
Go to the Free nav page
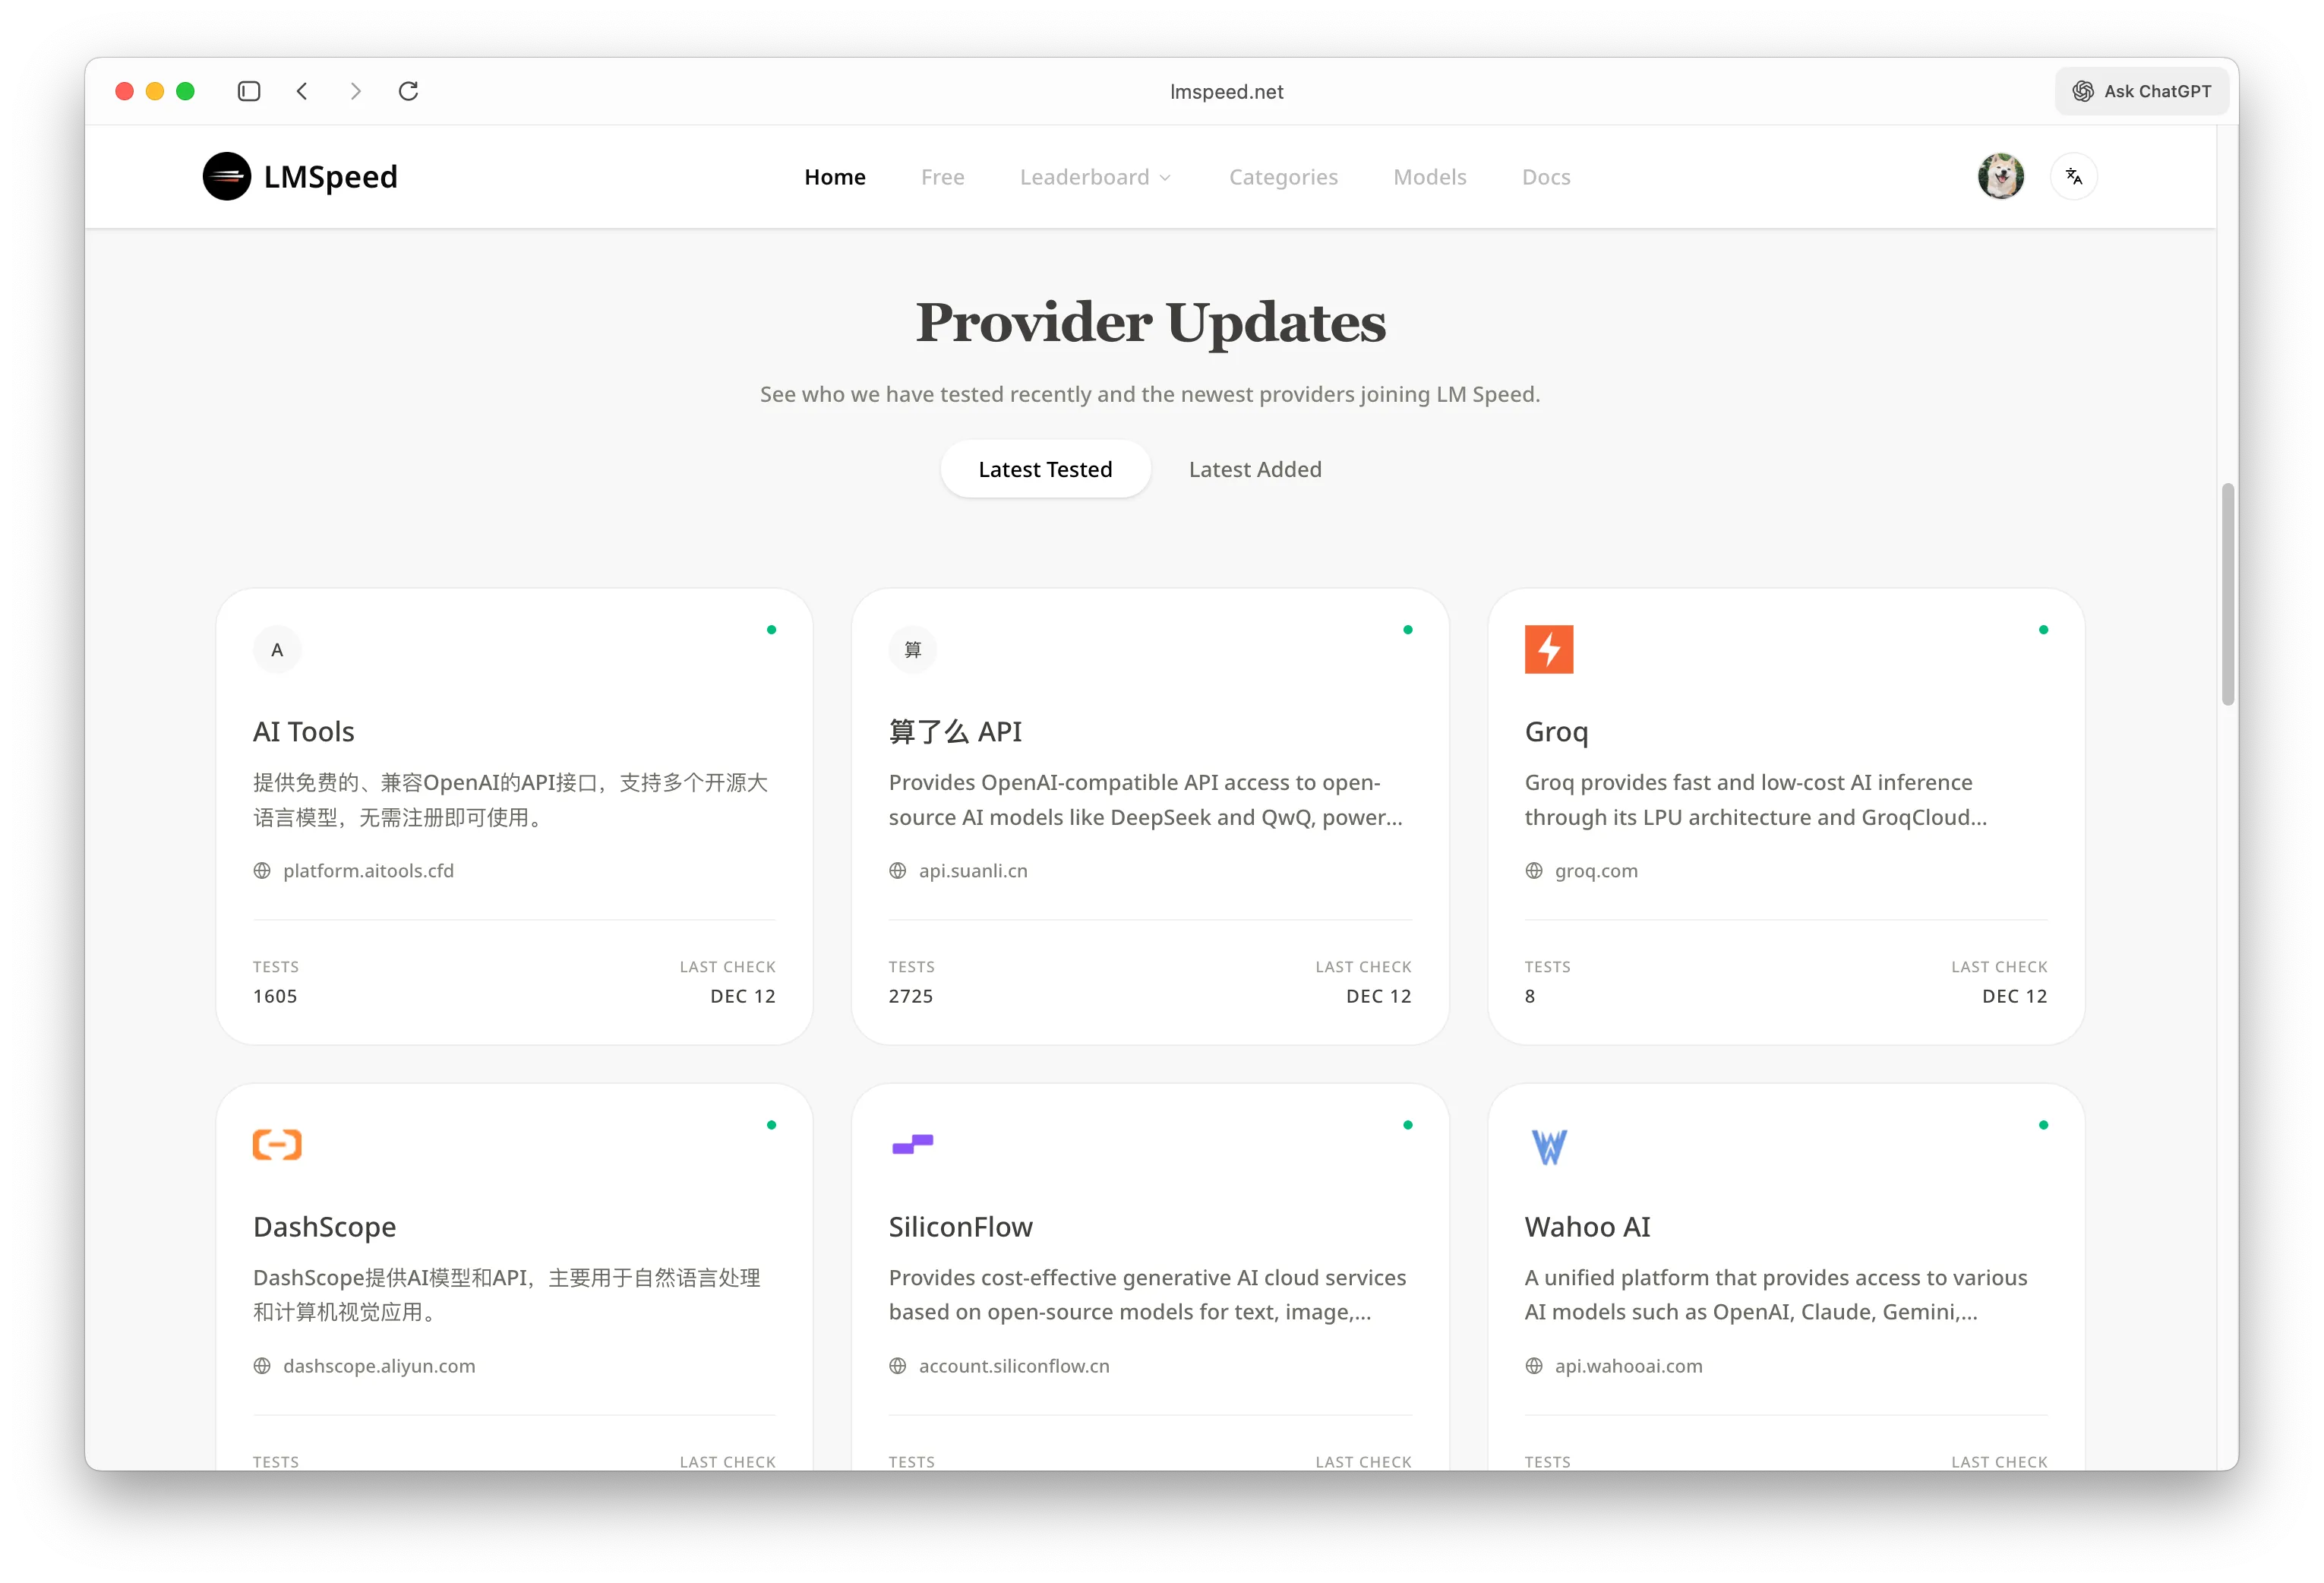click(942, 177)
